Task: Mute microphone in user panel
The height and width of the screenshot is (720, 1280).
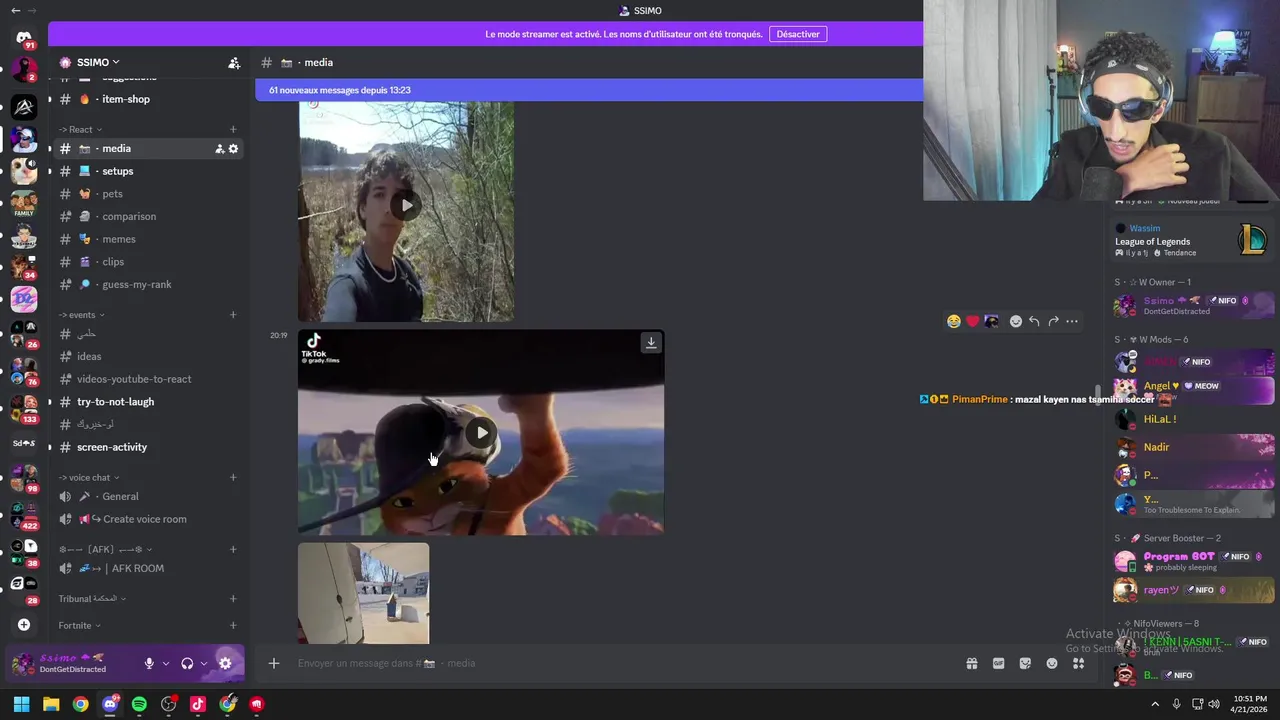Action: (x=149, y=663)
